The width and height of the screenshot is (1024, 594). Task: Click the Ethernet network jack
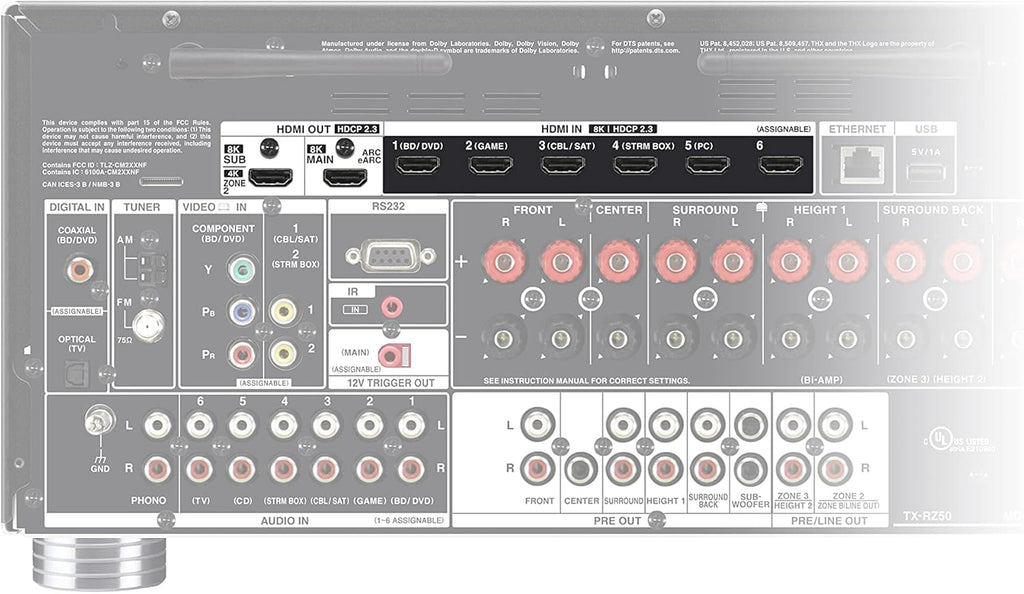(861, 164)
